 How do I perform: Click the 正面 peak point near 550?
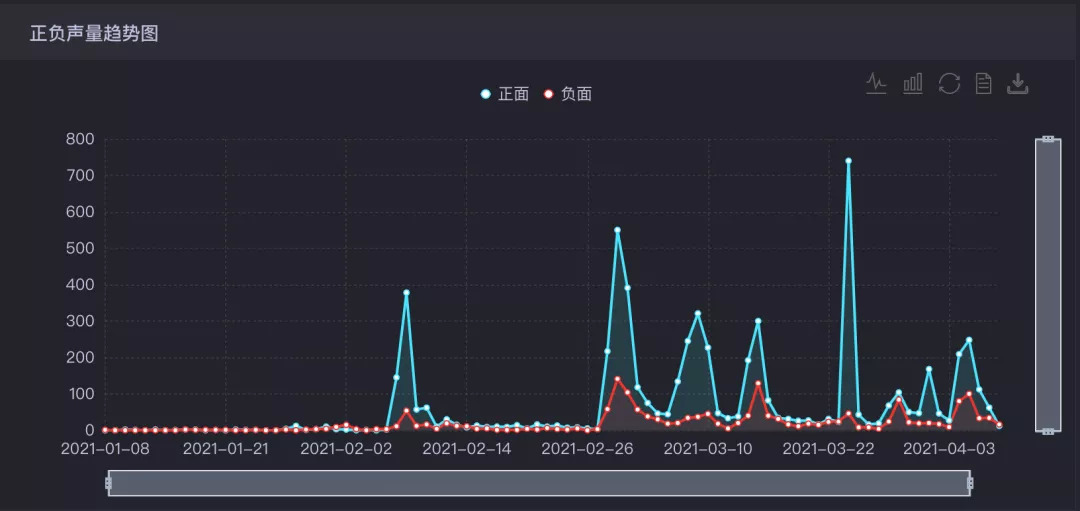(x=617, y=230)
